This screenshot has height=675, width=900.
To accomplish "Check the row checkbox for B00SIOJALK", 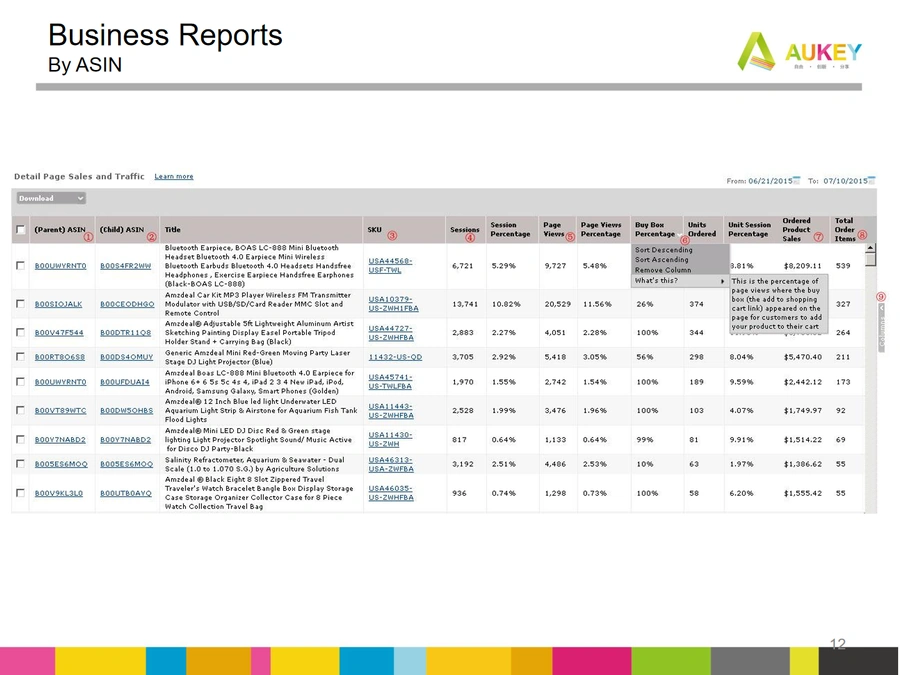I will 21,303.
